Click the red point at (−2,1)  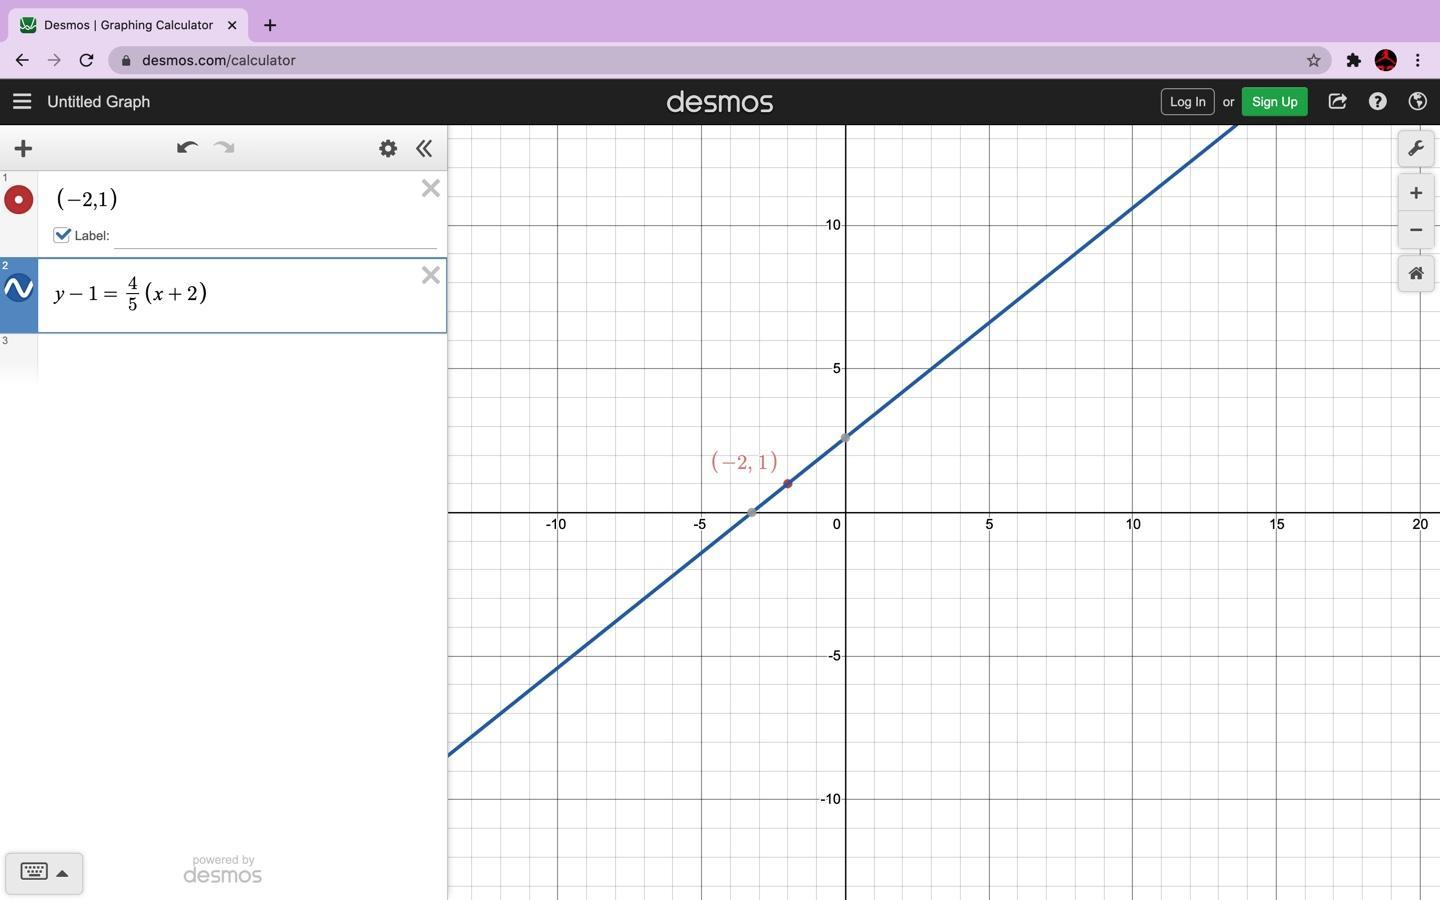[x=788, y=484]
